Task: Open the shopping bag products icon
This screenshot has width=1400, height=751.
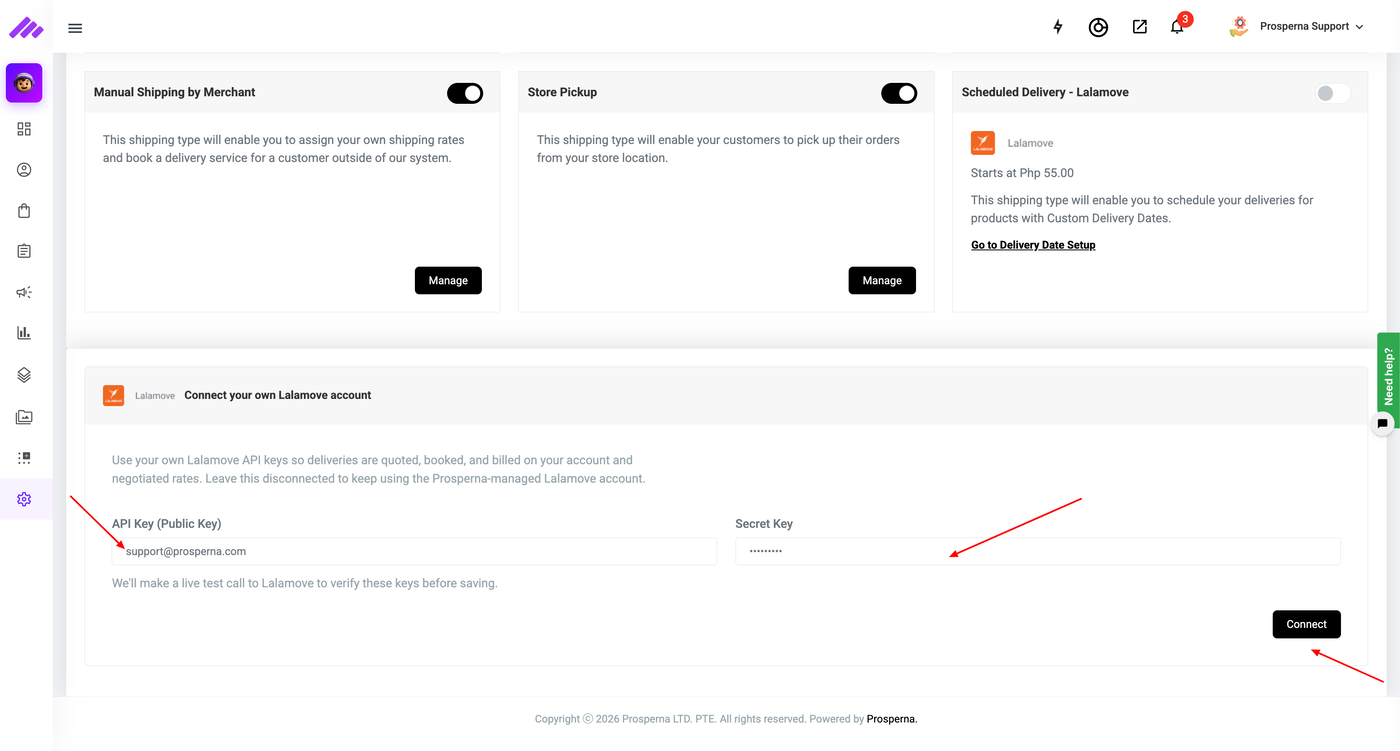Action: click(24, 211)
